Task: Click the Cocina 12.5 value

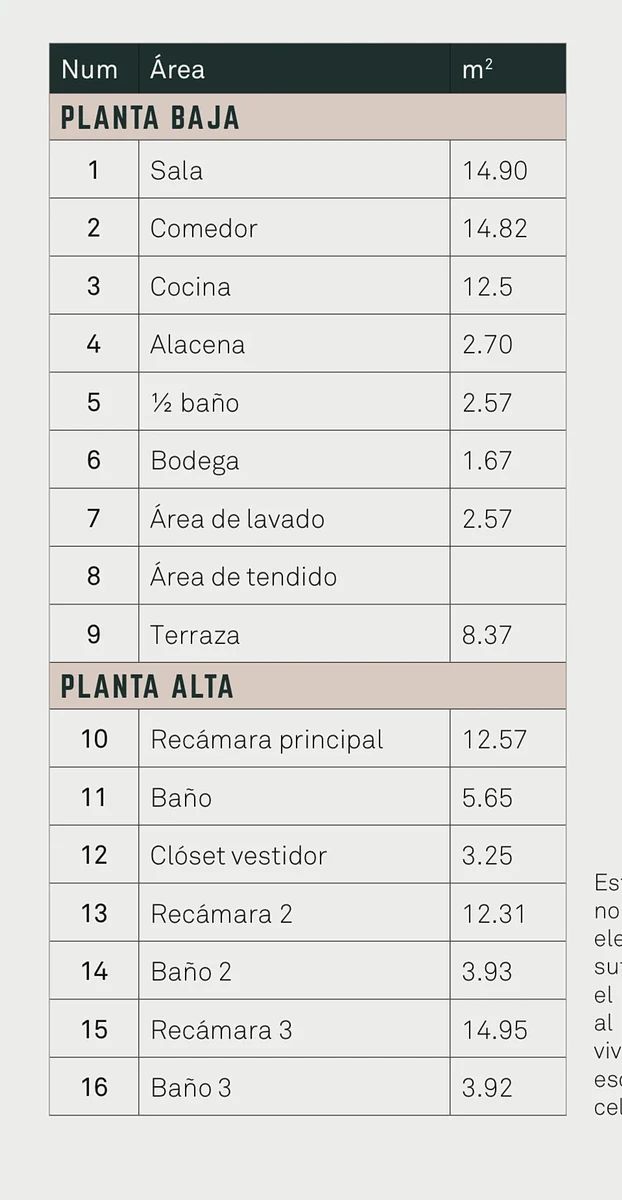Action: (487, 286)
